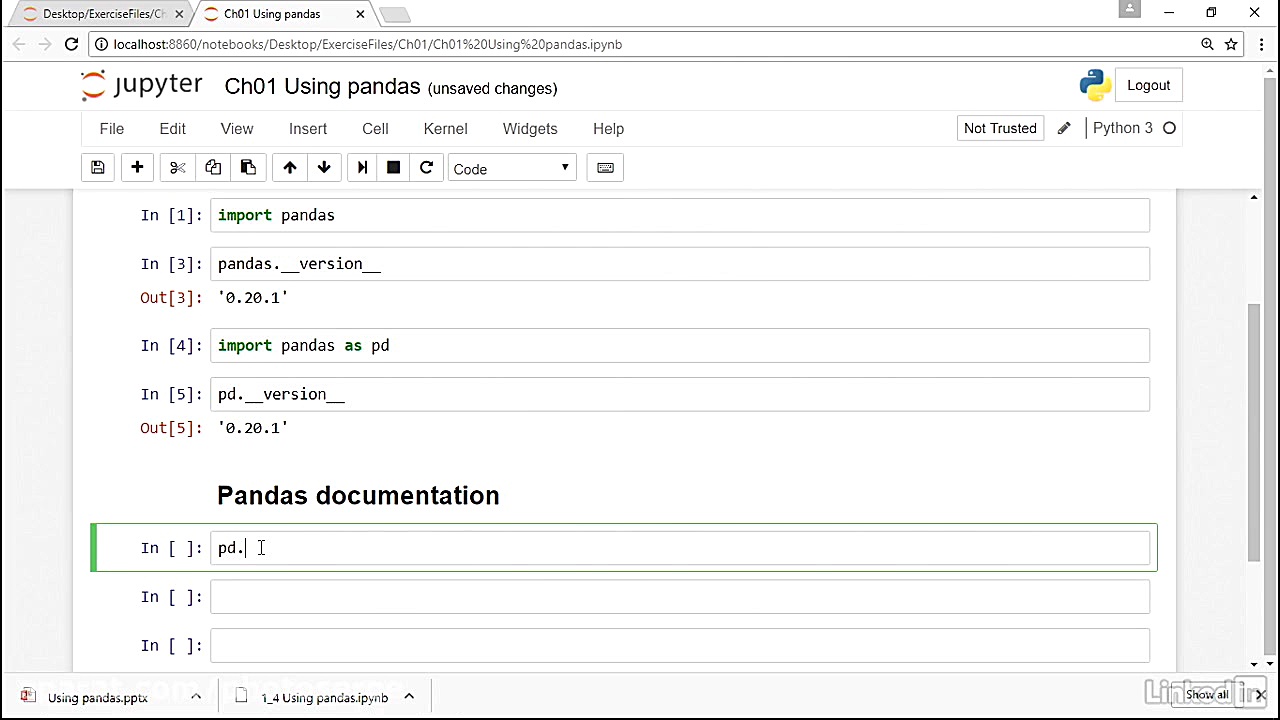This screenshot has height=720, width=1280.
Task: Open the Edit menu
Action: [x=173, y=128]
